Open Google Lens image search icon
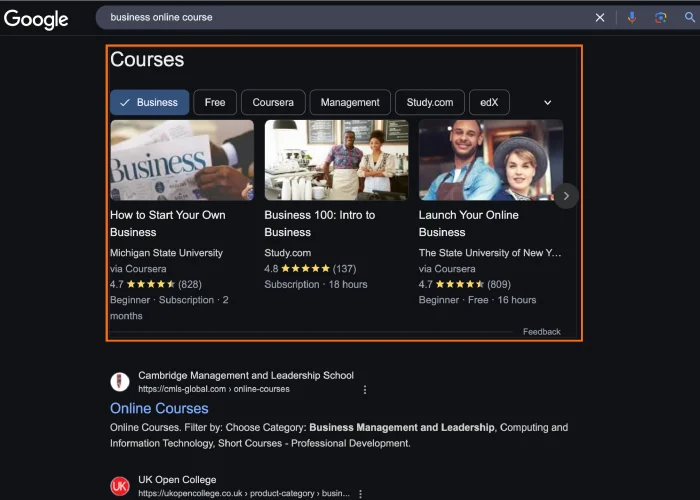This screenshot has width=700, height=500. pyautogui.click(x=660, y=17)
